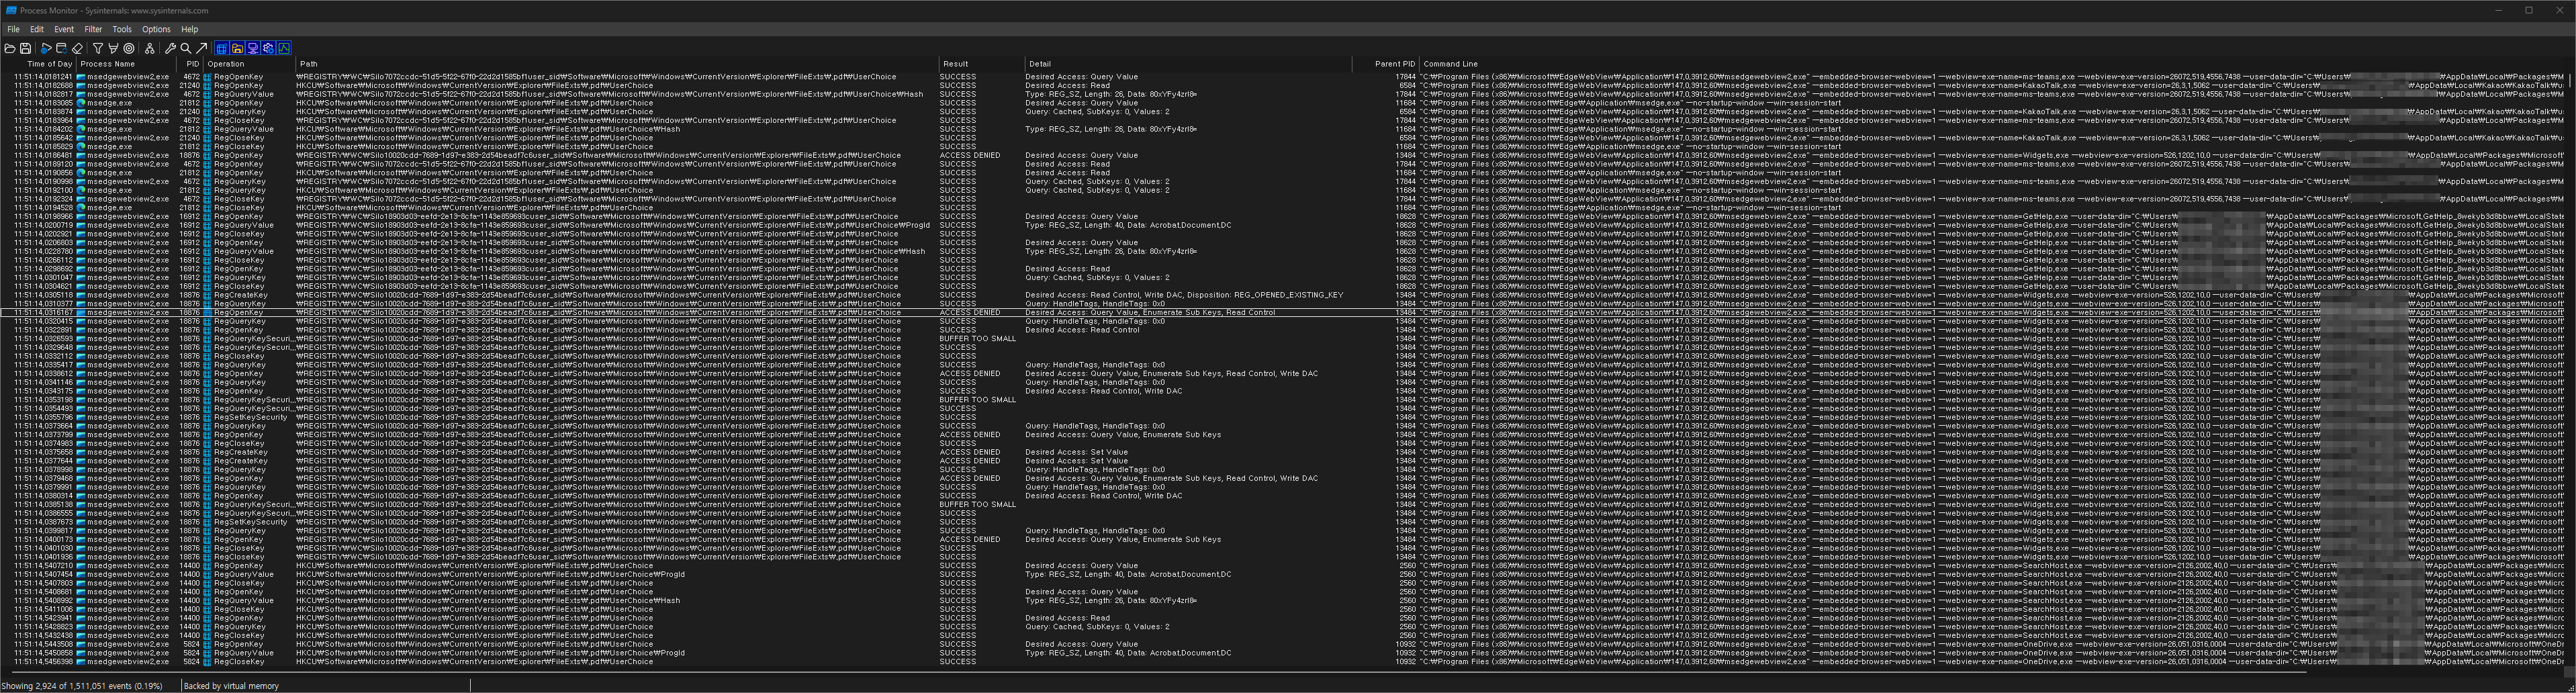Click the Parent PID column header
This screenshot has height=693, width=2576.
(1385, 64)
